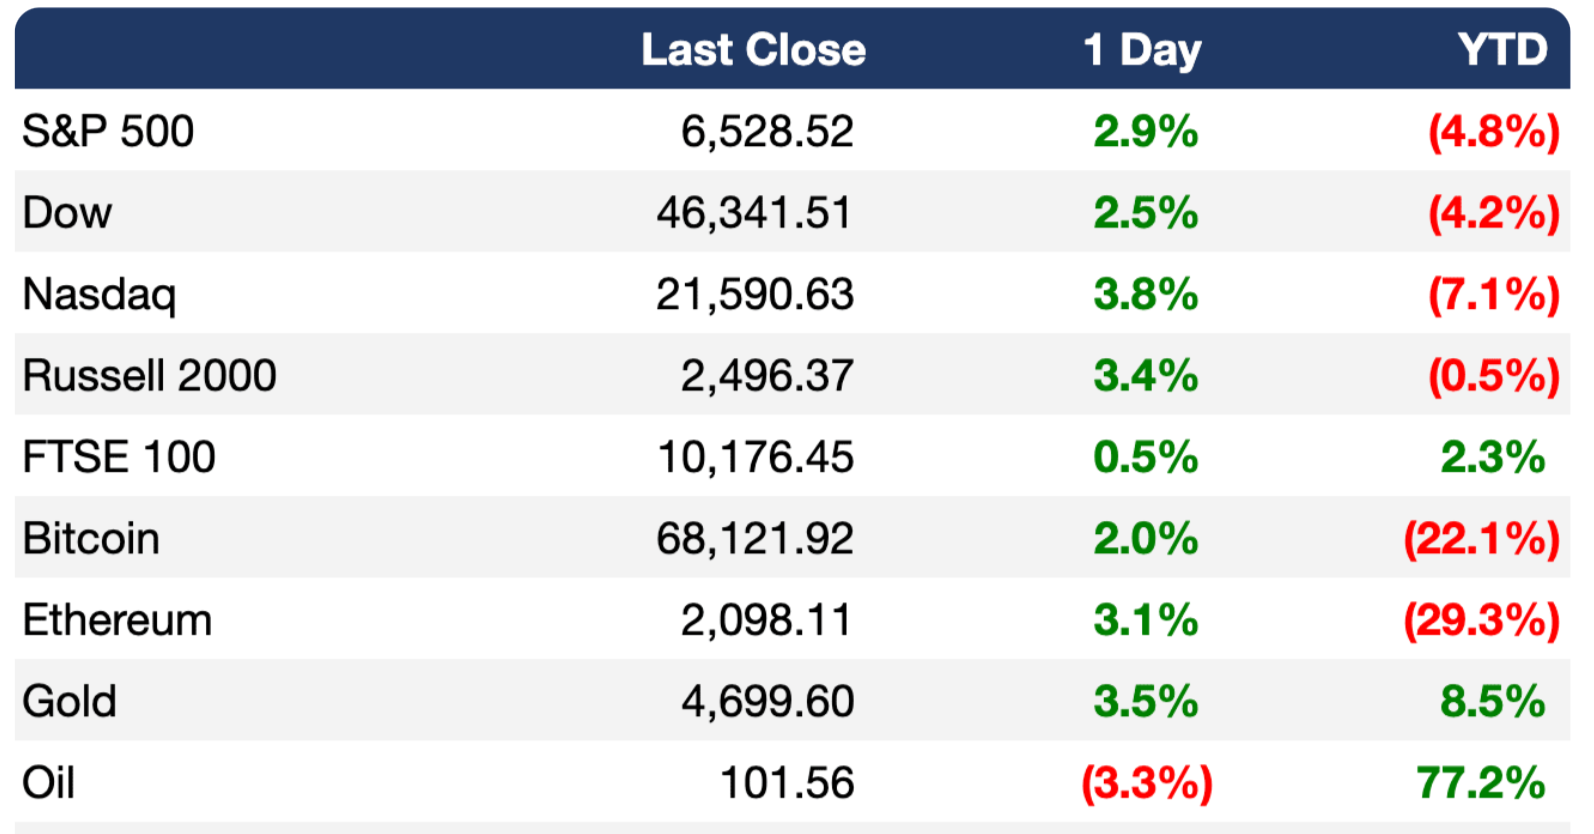Select the S&P 500 row label
Image resolution: width=1594 pixels, height=834 pixels.
(x=108, y=132)
